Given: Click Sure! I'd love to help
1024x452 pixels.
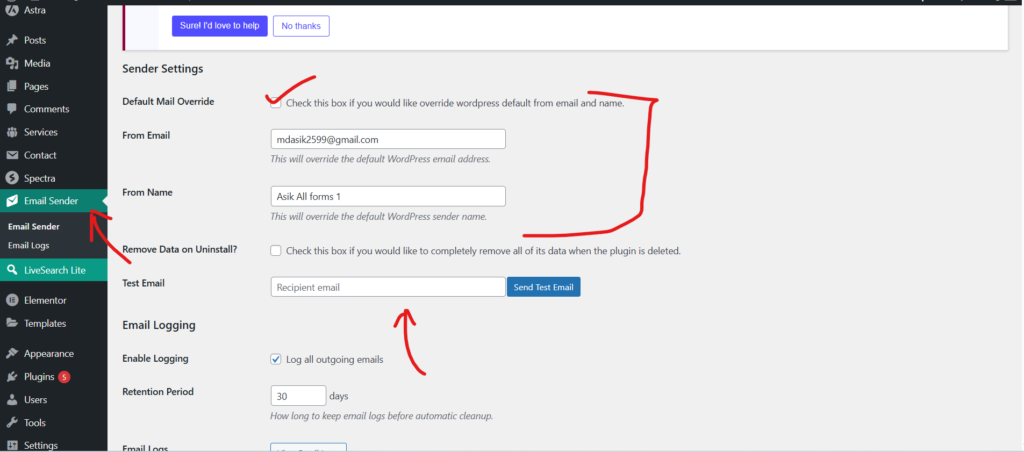Looking at the screenshot, I should (219, 26).
